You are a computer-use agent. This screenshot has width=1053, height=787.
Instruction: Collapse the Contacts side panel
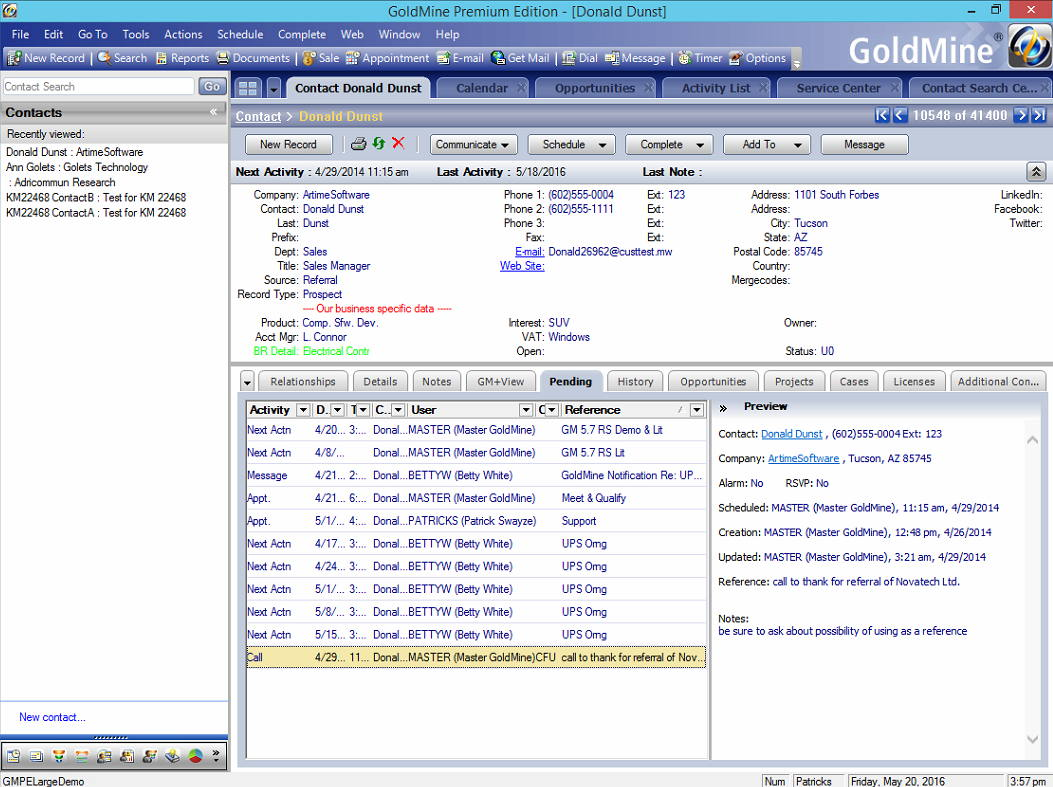213,112
